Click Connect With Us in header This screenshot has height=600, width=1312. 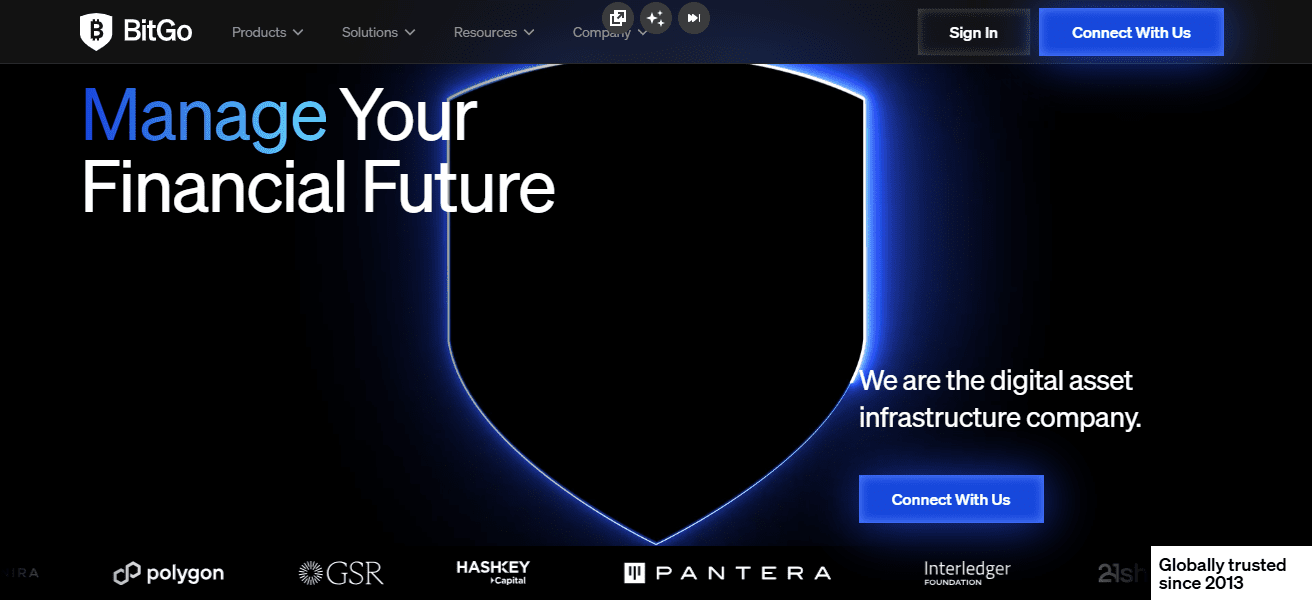1131,32
